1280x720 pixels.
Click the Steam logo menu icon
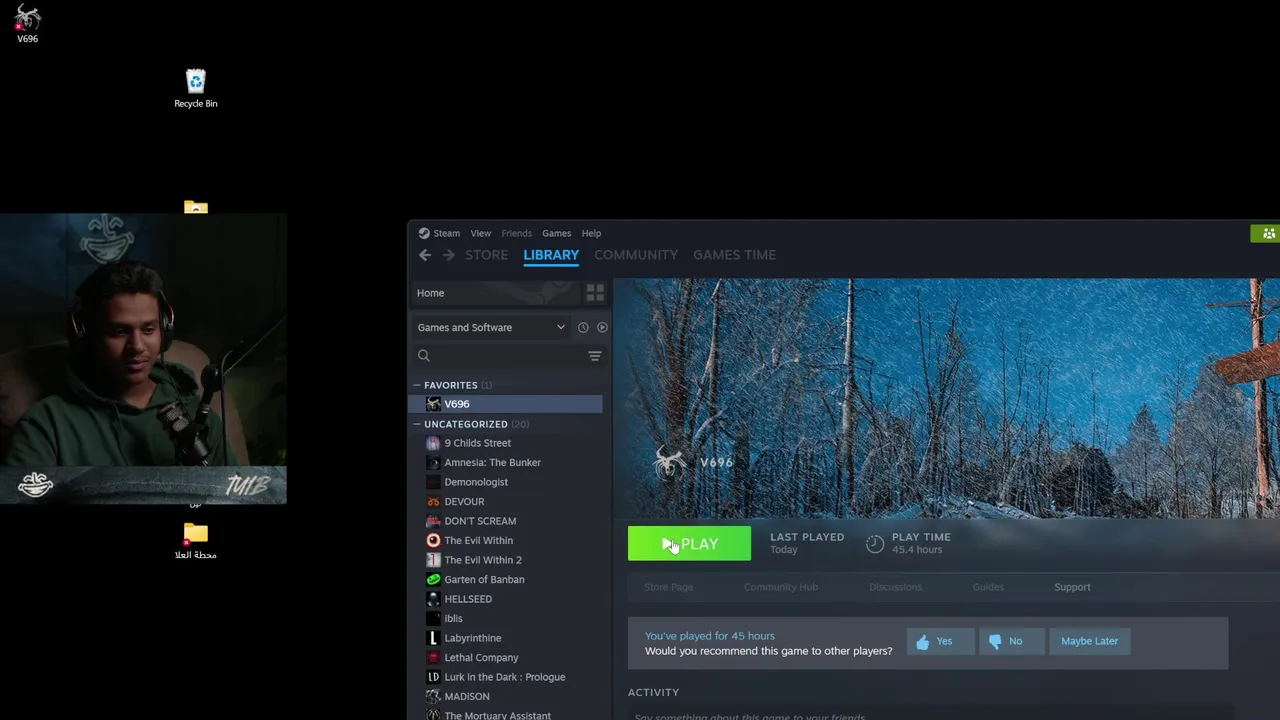pos(424,233)
